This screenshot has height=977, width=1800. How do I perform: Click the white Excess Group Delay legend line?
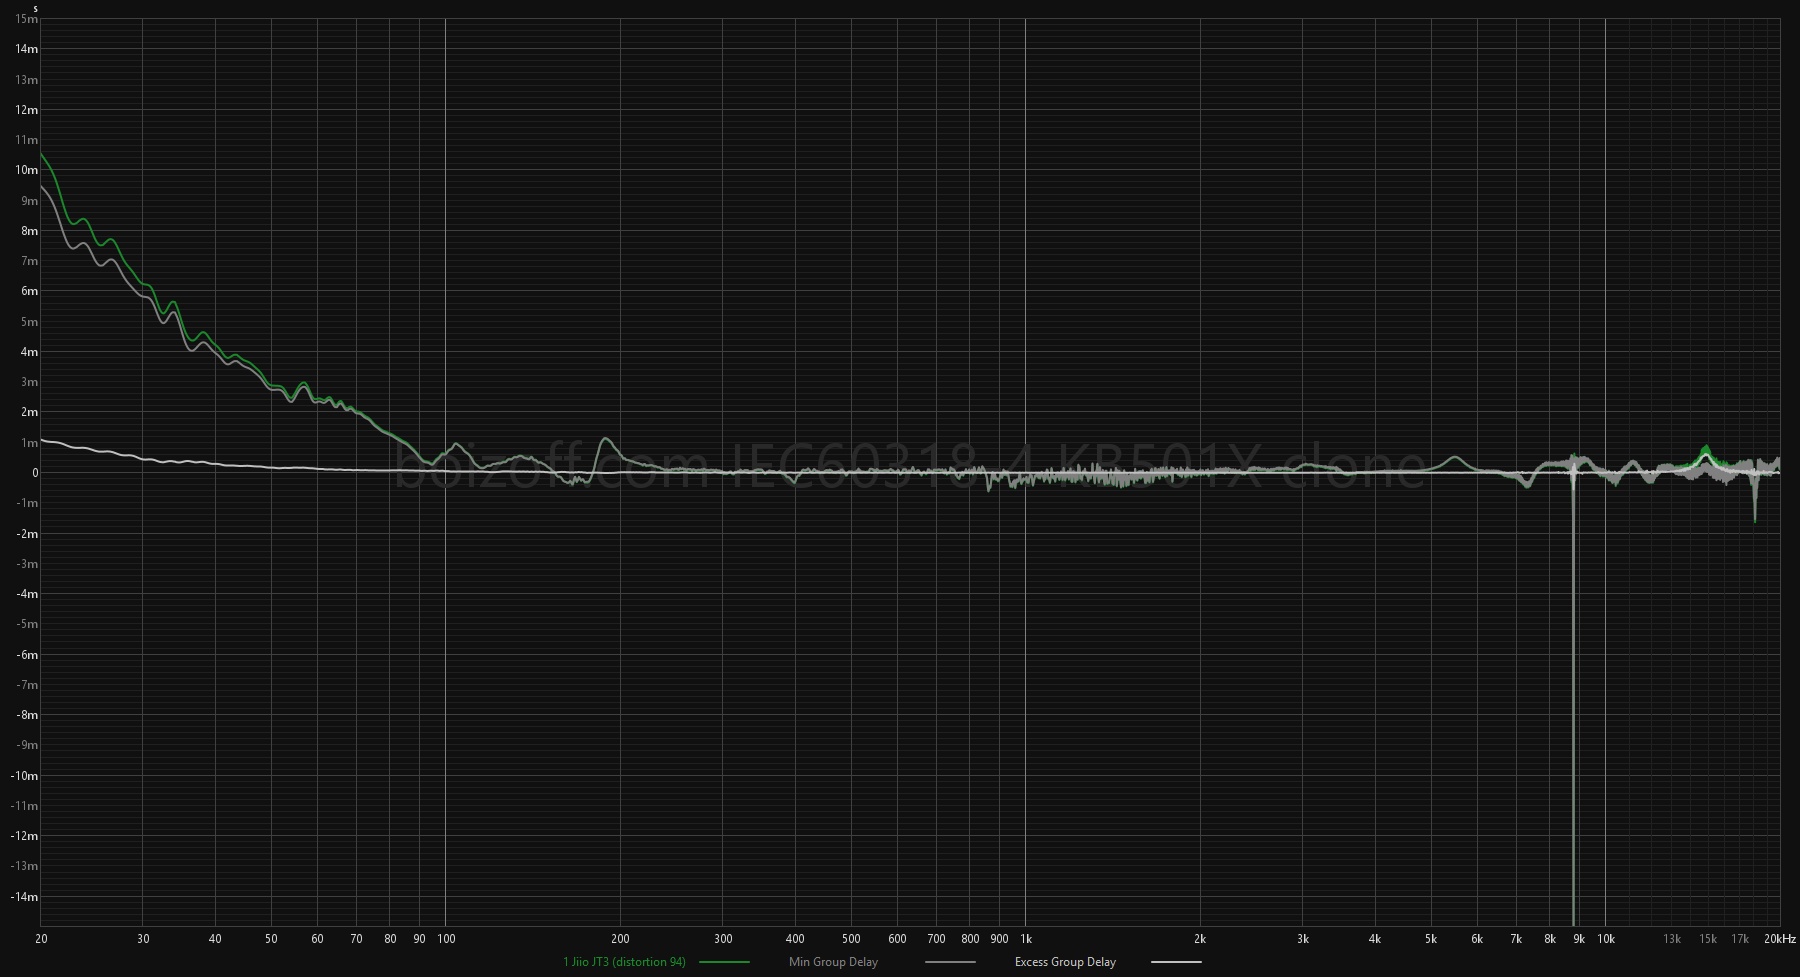(1176, 962)
